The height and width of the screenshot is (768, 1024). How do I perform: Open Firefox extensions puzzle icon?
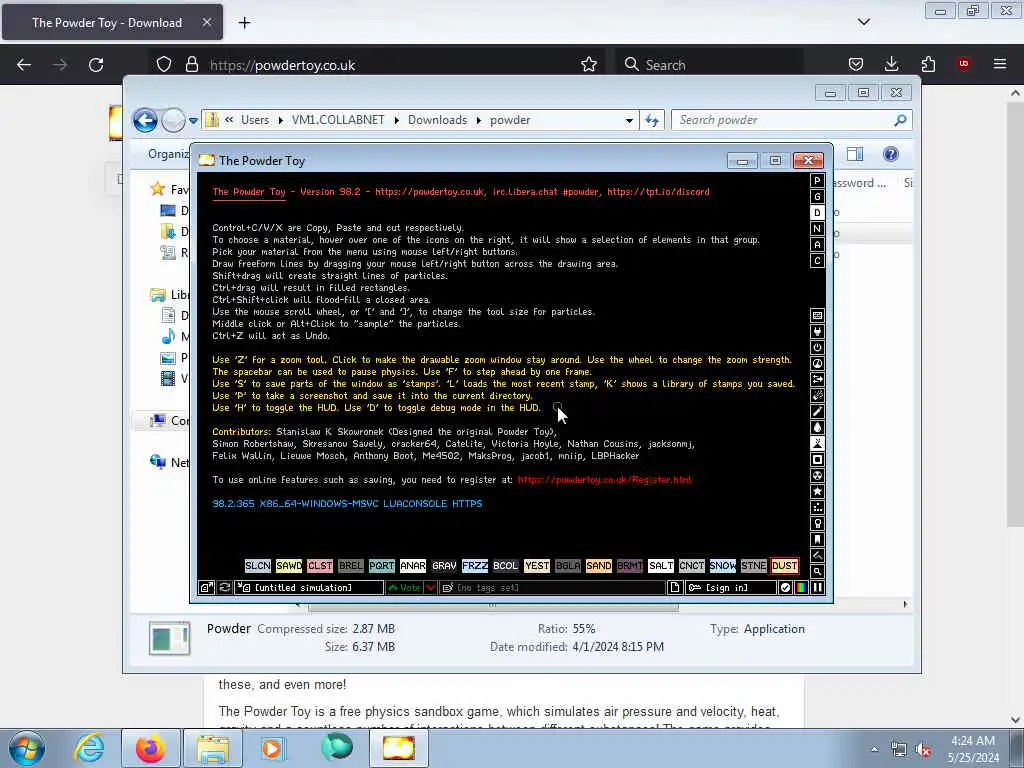click(x=928, y=64)
